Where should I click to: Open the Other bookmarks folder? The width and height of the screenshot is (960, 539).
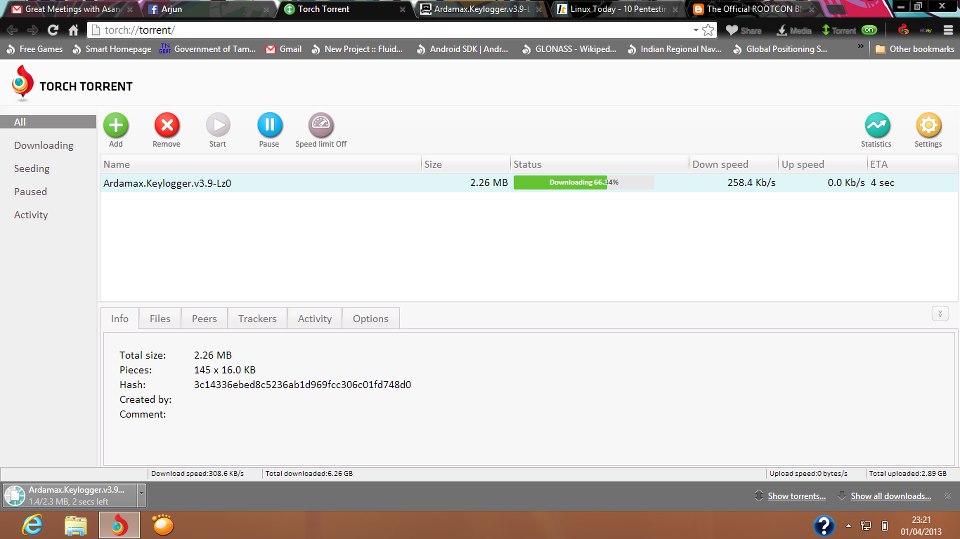tap(915, 49)
